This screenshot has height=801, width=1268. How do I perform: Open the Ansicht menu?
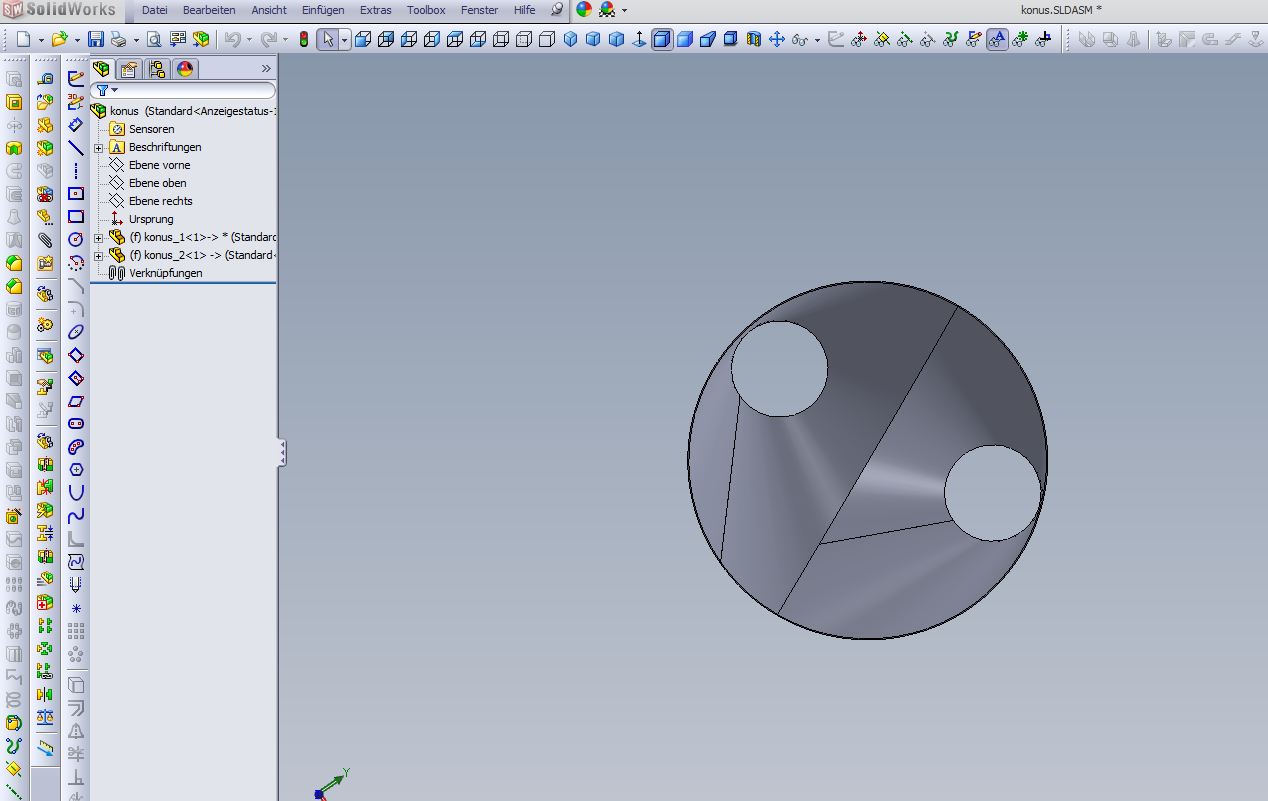tap(269, 10)
